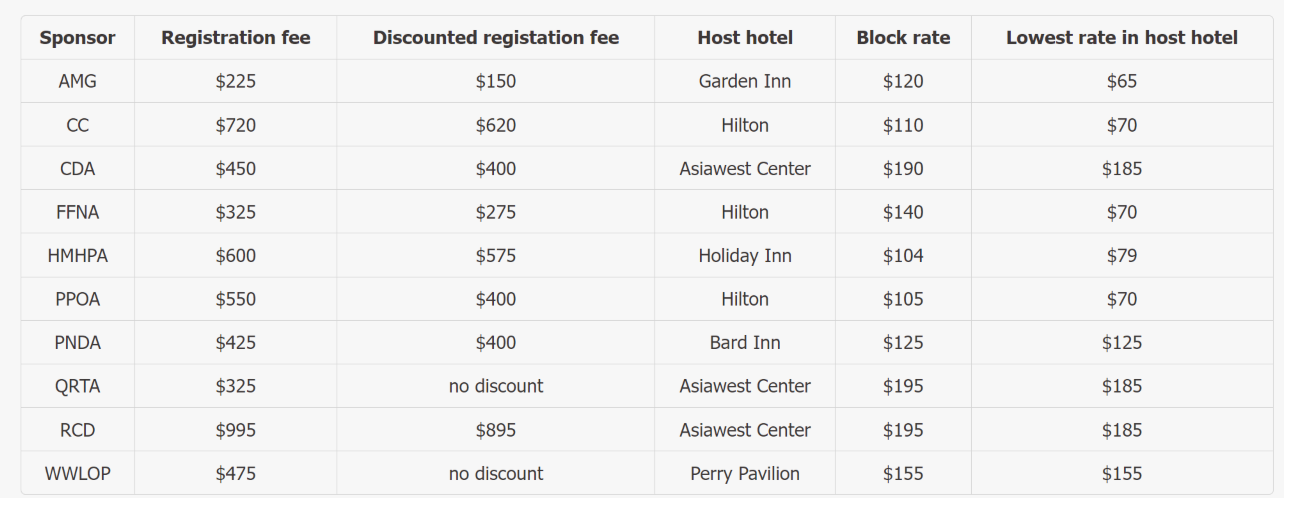Click the AMG sponsor cell

pos(77,82)
